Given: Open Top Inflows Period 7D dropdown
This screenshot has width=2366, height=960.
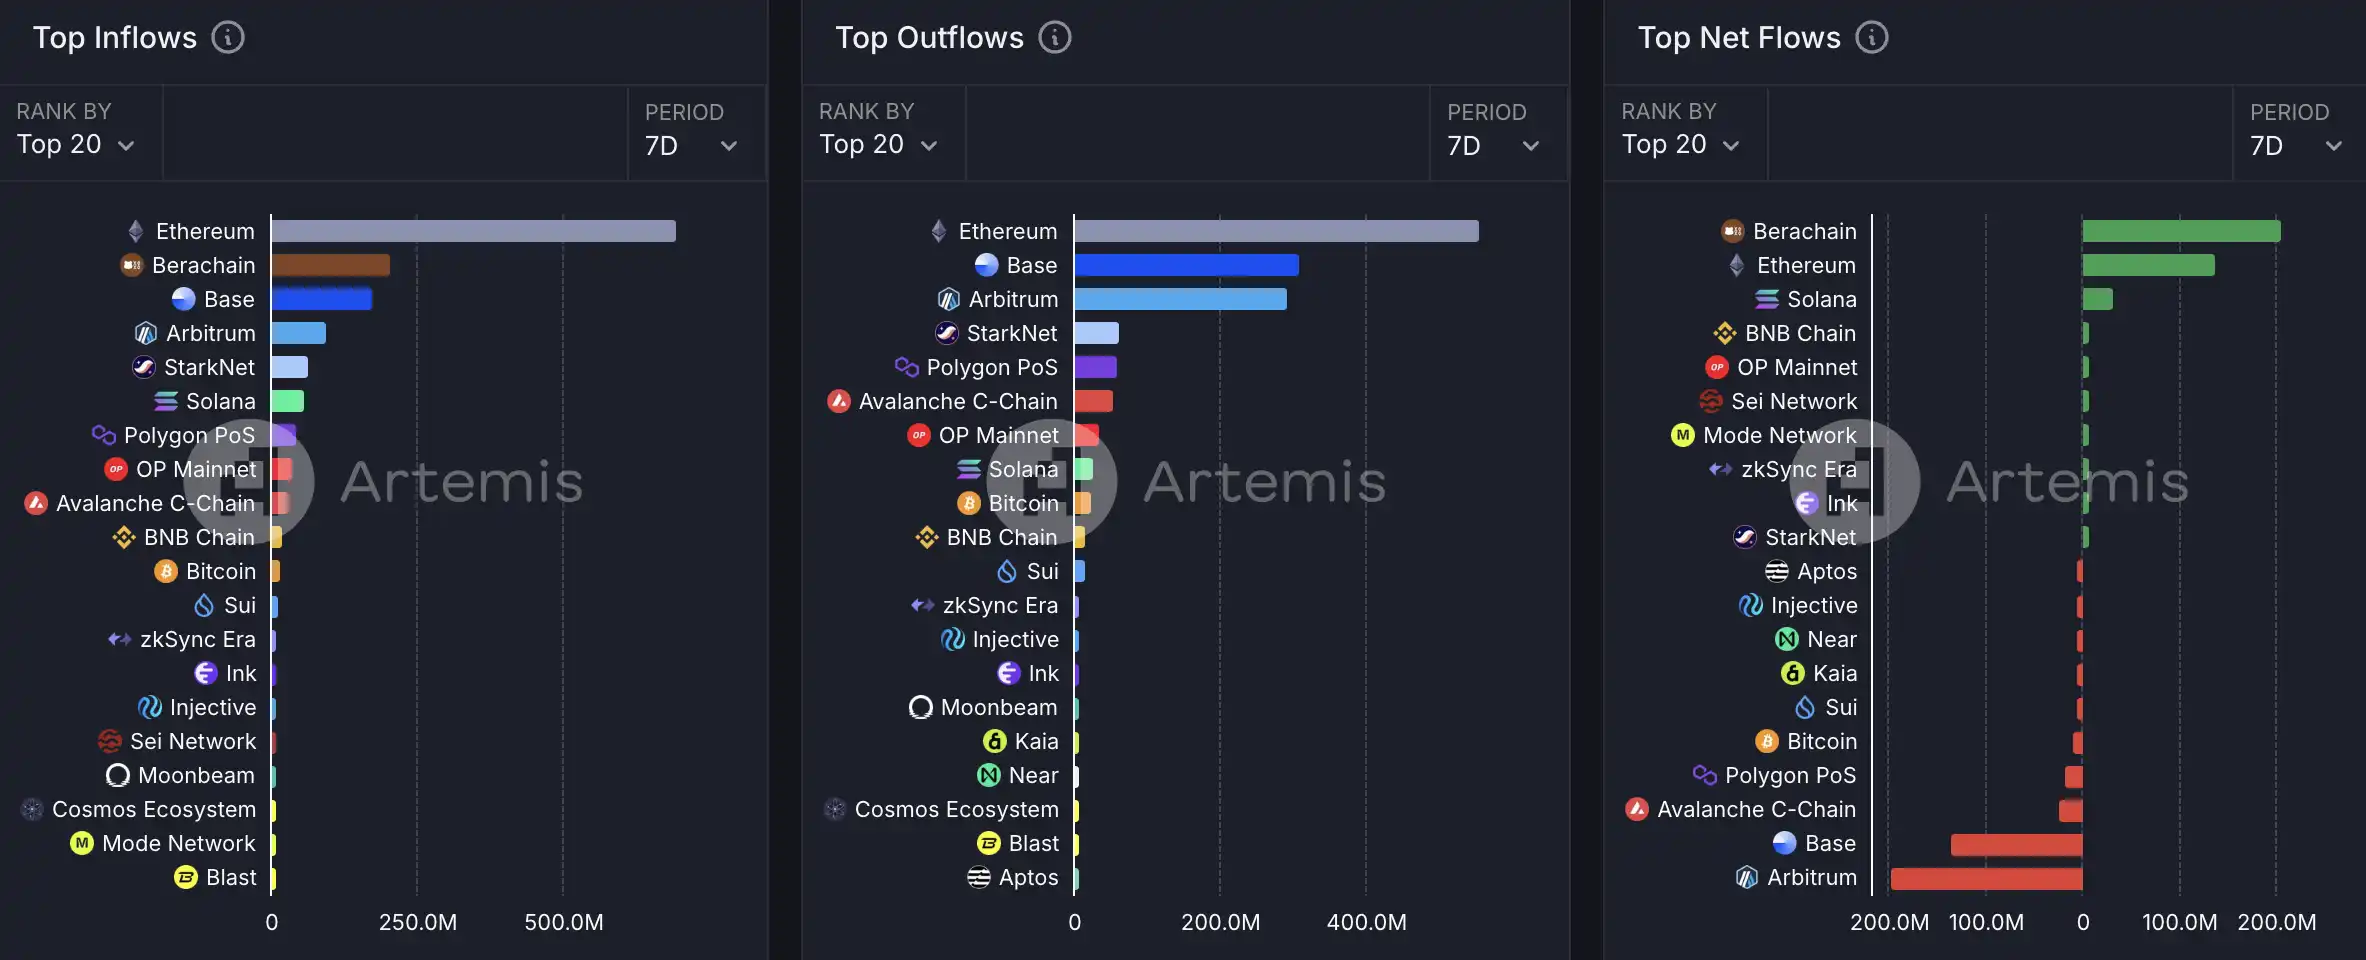Looking at the screenshot, I should pyautogui.click(x=691, y=146).
